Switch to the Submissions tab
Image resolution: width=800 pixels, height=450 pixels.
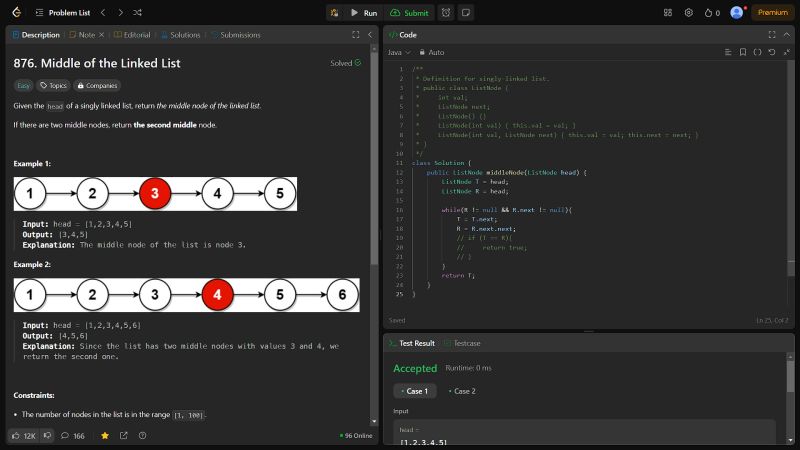click(x=236, y=35)
